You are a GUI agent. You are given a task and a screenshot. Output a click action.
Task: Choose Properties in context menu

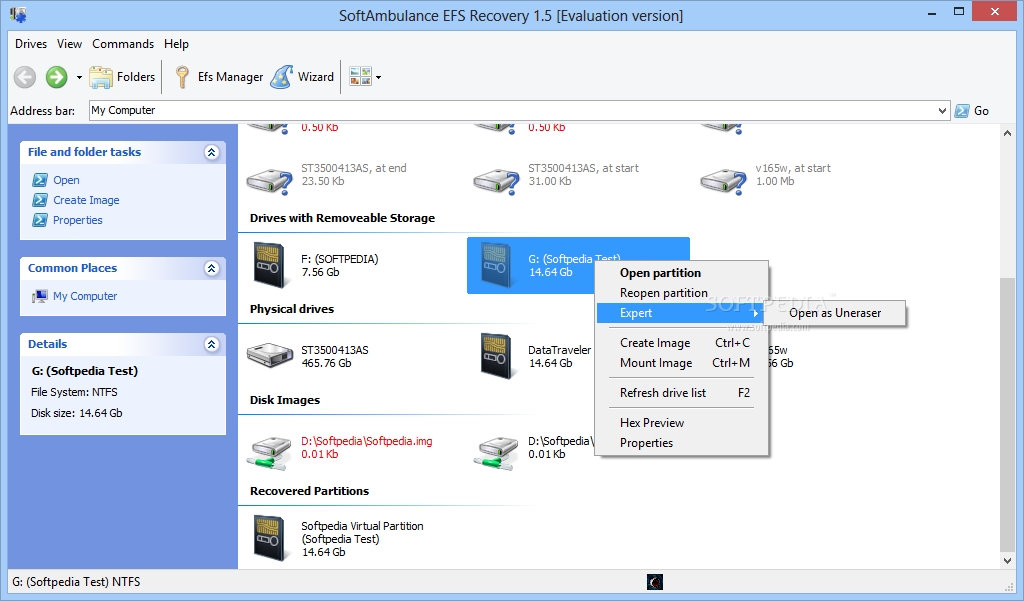tap(682, 444)
